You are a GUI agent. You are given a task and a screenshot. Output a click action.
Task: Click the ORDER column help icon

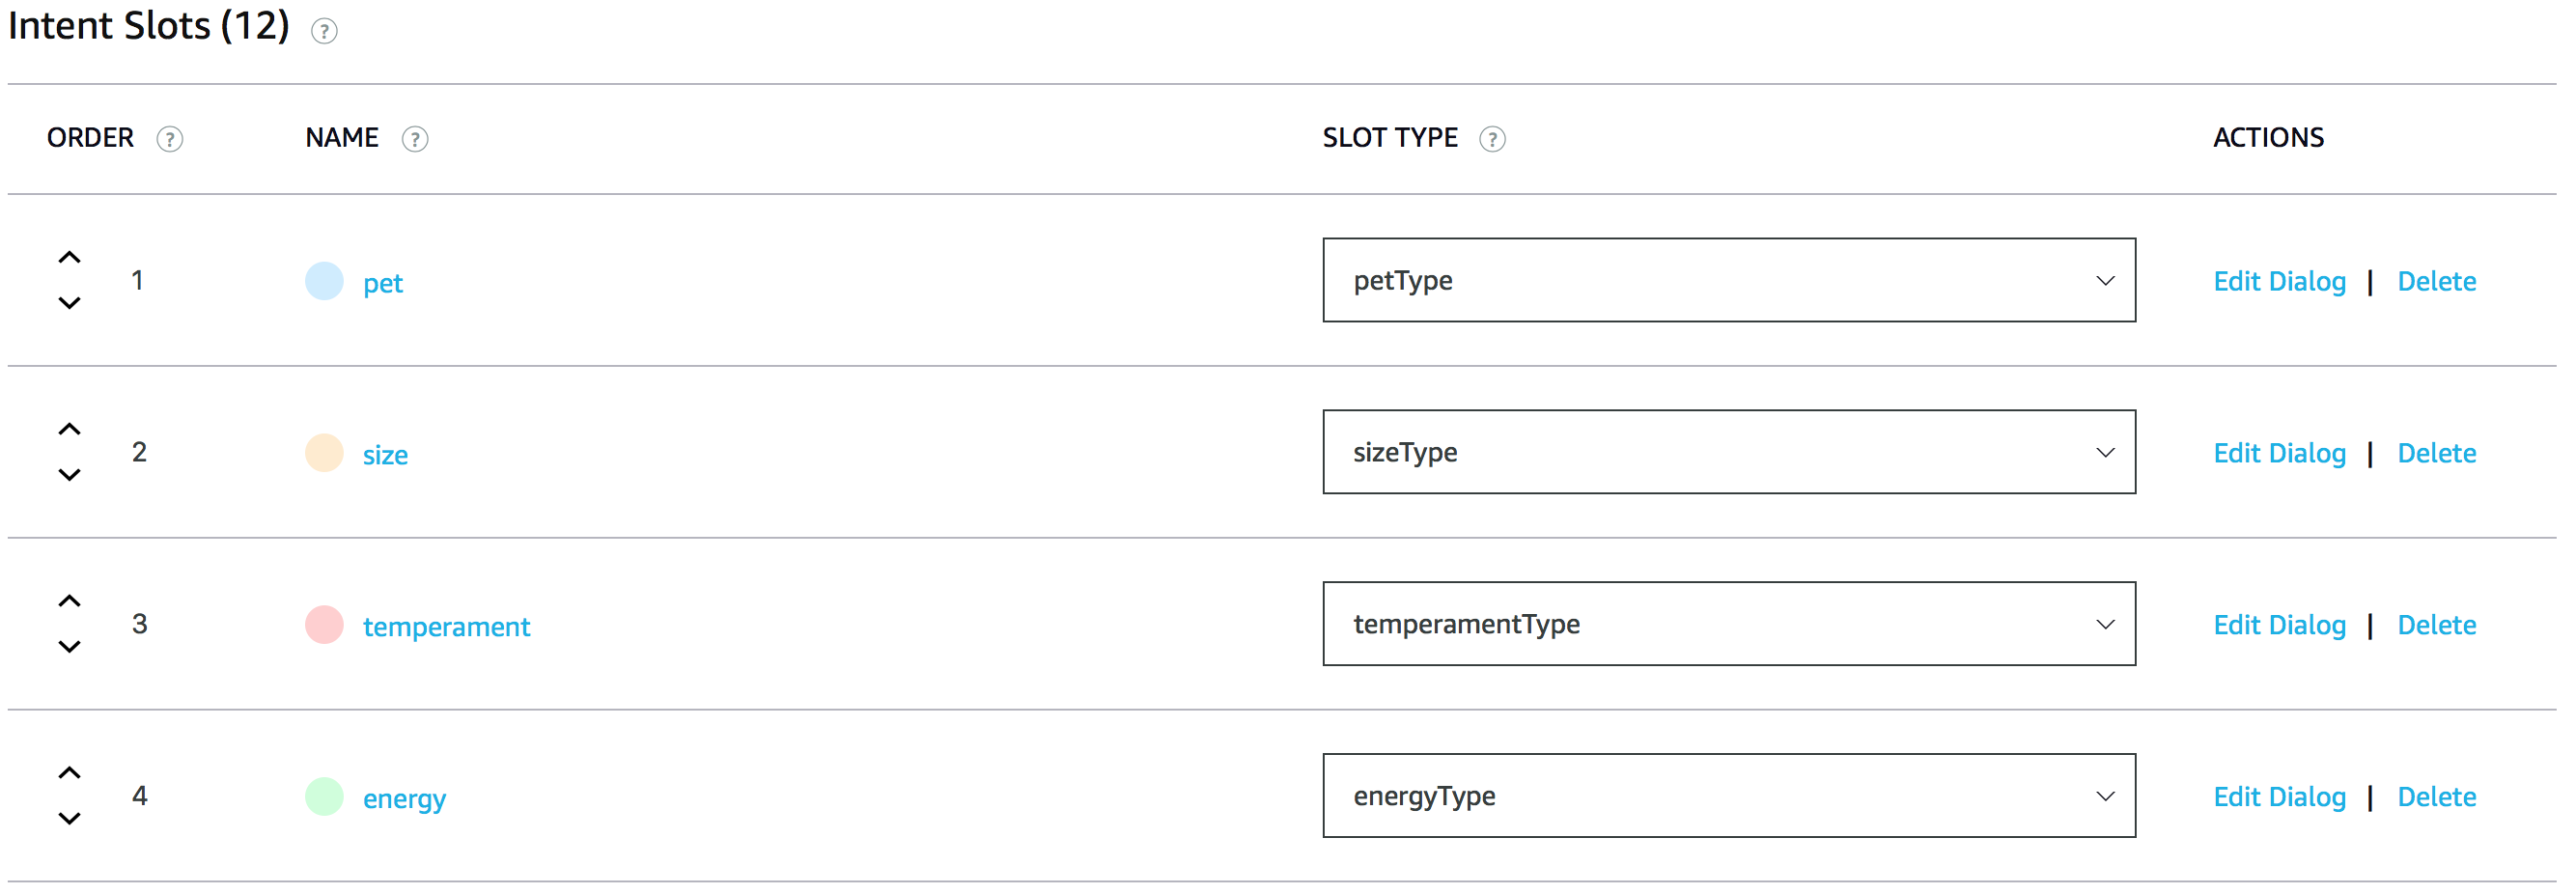[170, 139]
